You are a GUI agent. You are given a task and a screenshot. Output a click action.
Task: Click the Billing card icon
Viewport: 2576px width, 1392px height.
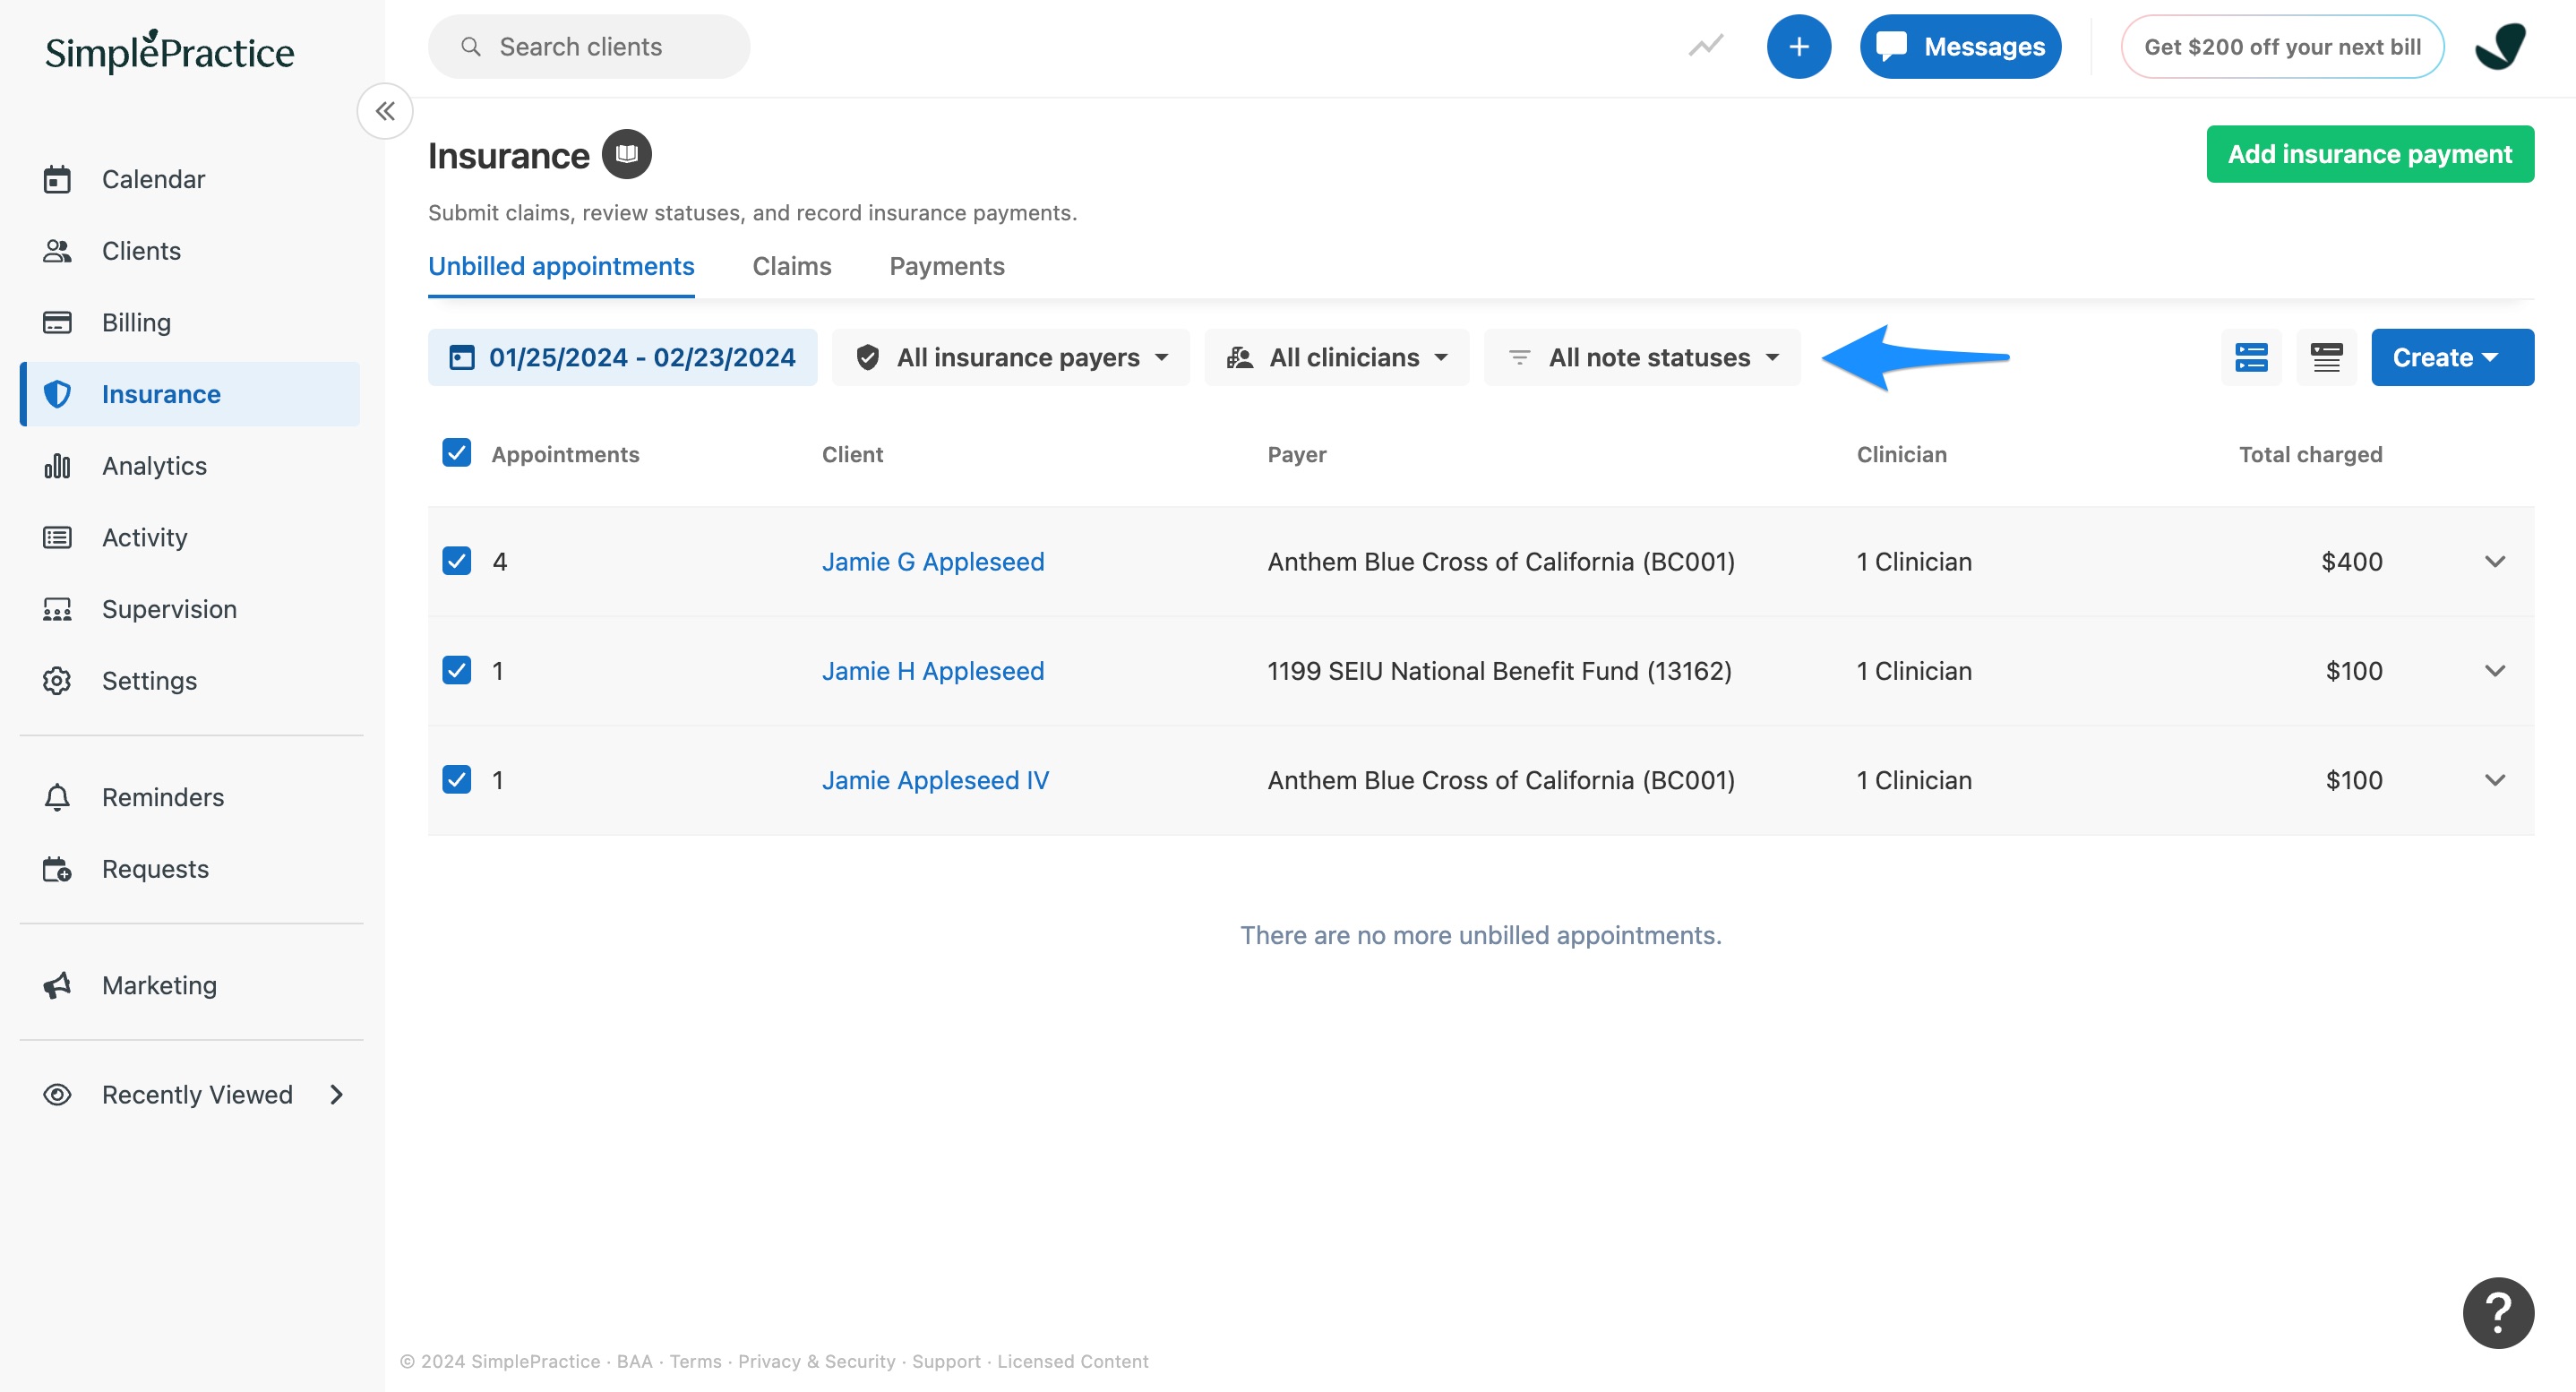click(57, 322)
